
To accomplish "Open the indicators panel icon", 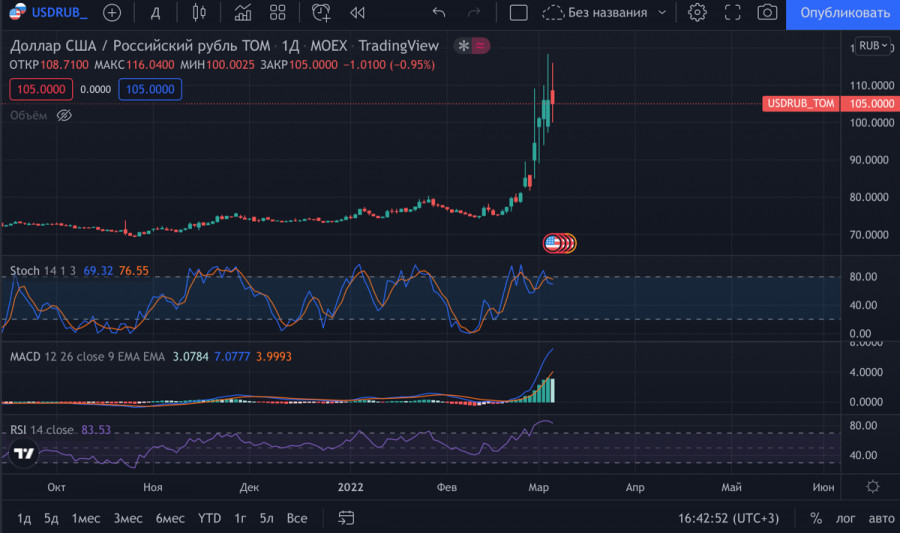I will [242, 13].
